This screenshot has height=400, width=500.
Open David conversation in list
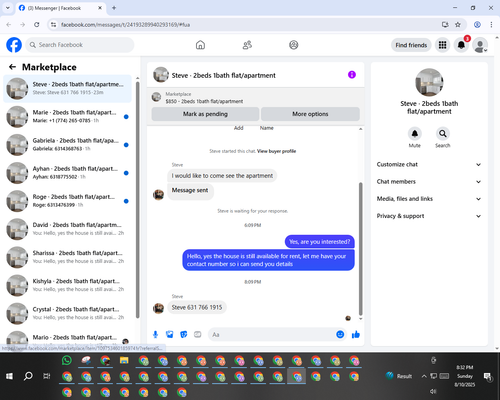pyautogui.click(x=67, y=229)
